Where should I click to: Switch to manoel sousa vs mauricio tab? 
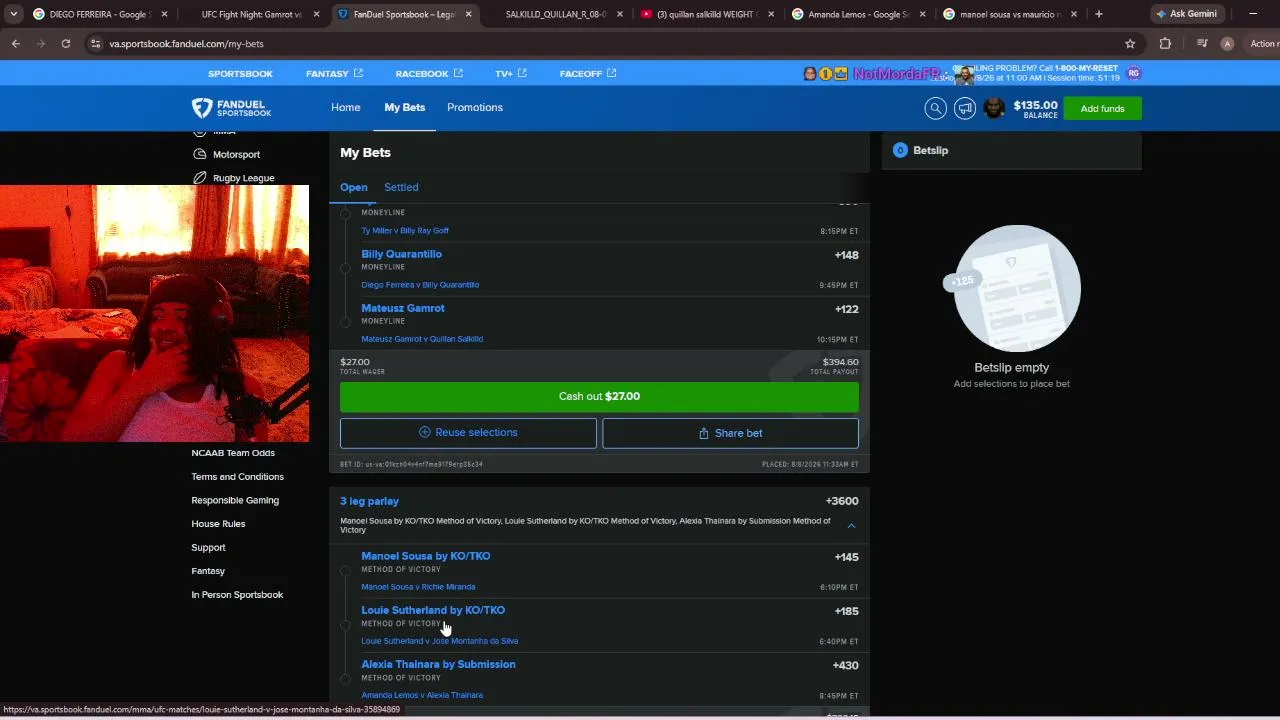tap(1010, 14)
